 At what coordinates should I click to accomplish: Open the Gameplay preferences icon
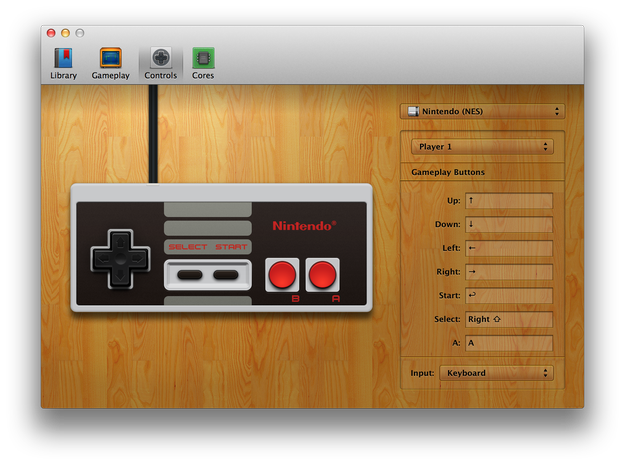[x=110, y=59]
